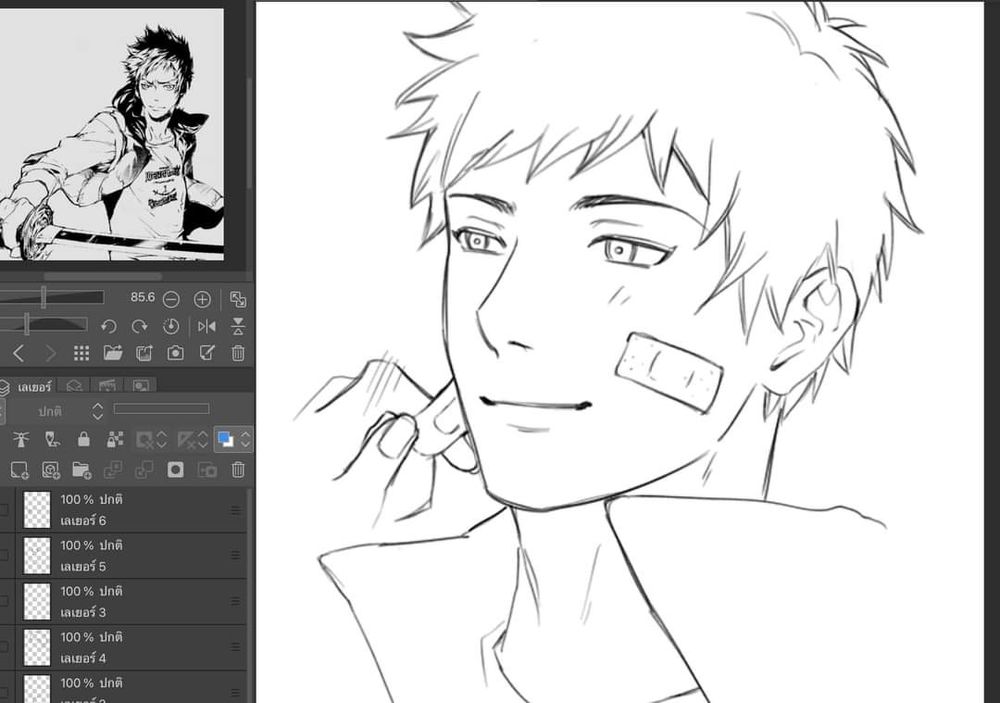Import image file via folder icon
The width and height of the screenshot is (1000, 703).
coord(113,353)
